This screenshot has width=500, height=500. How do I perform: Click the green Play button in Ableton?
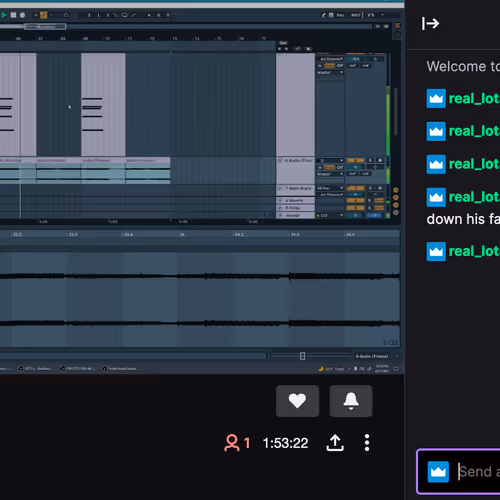pos(4,15)
